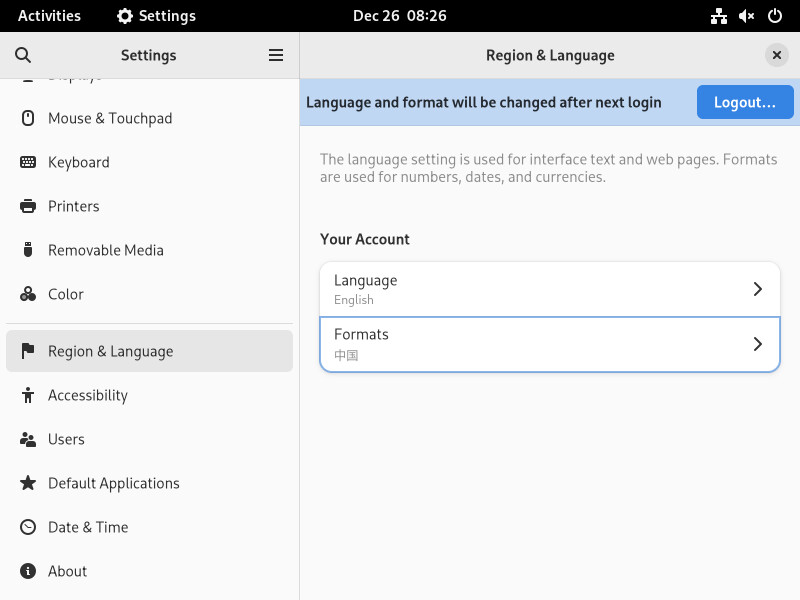The width and height of the screenshot is (800, 600).
Task: Open the Date & Time panel
Action: coord(88,527)
